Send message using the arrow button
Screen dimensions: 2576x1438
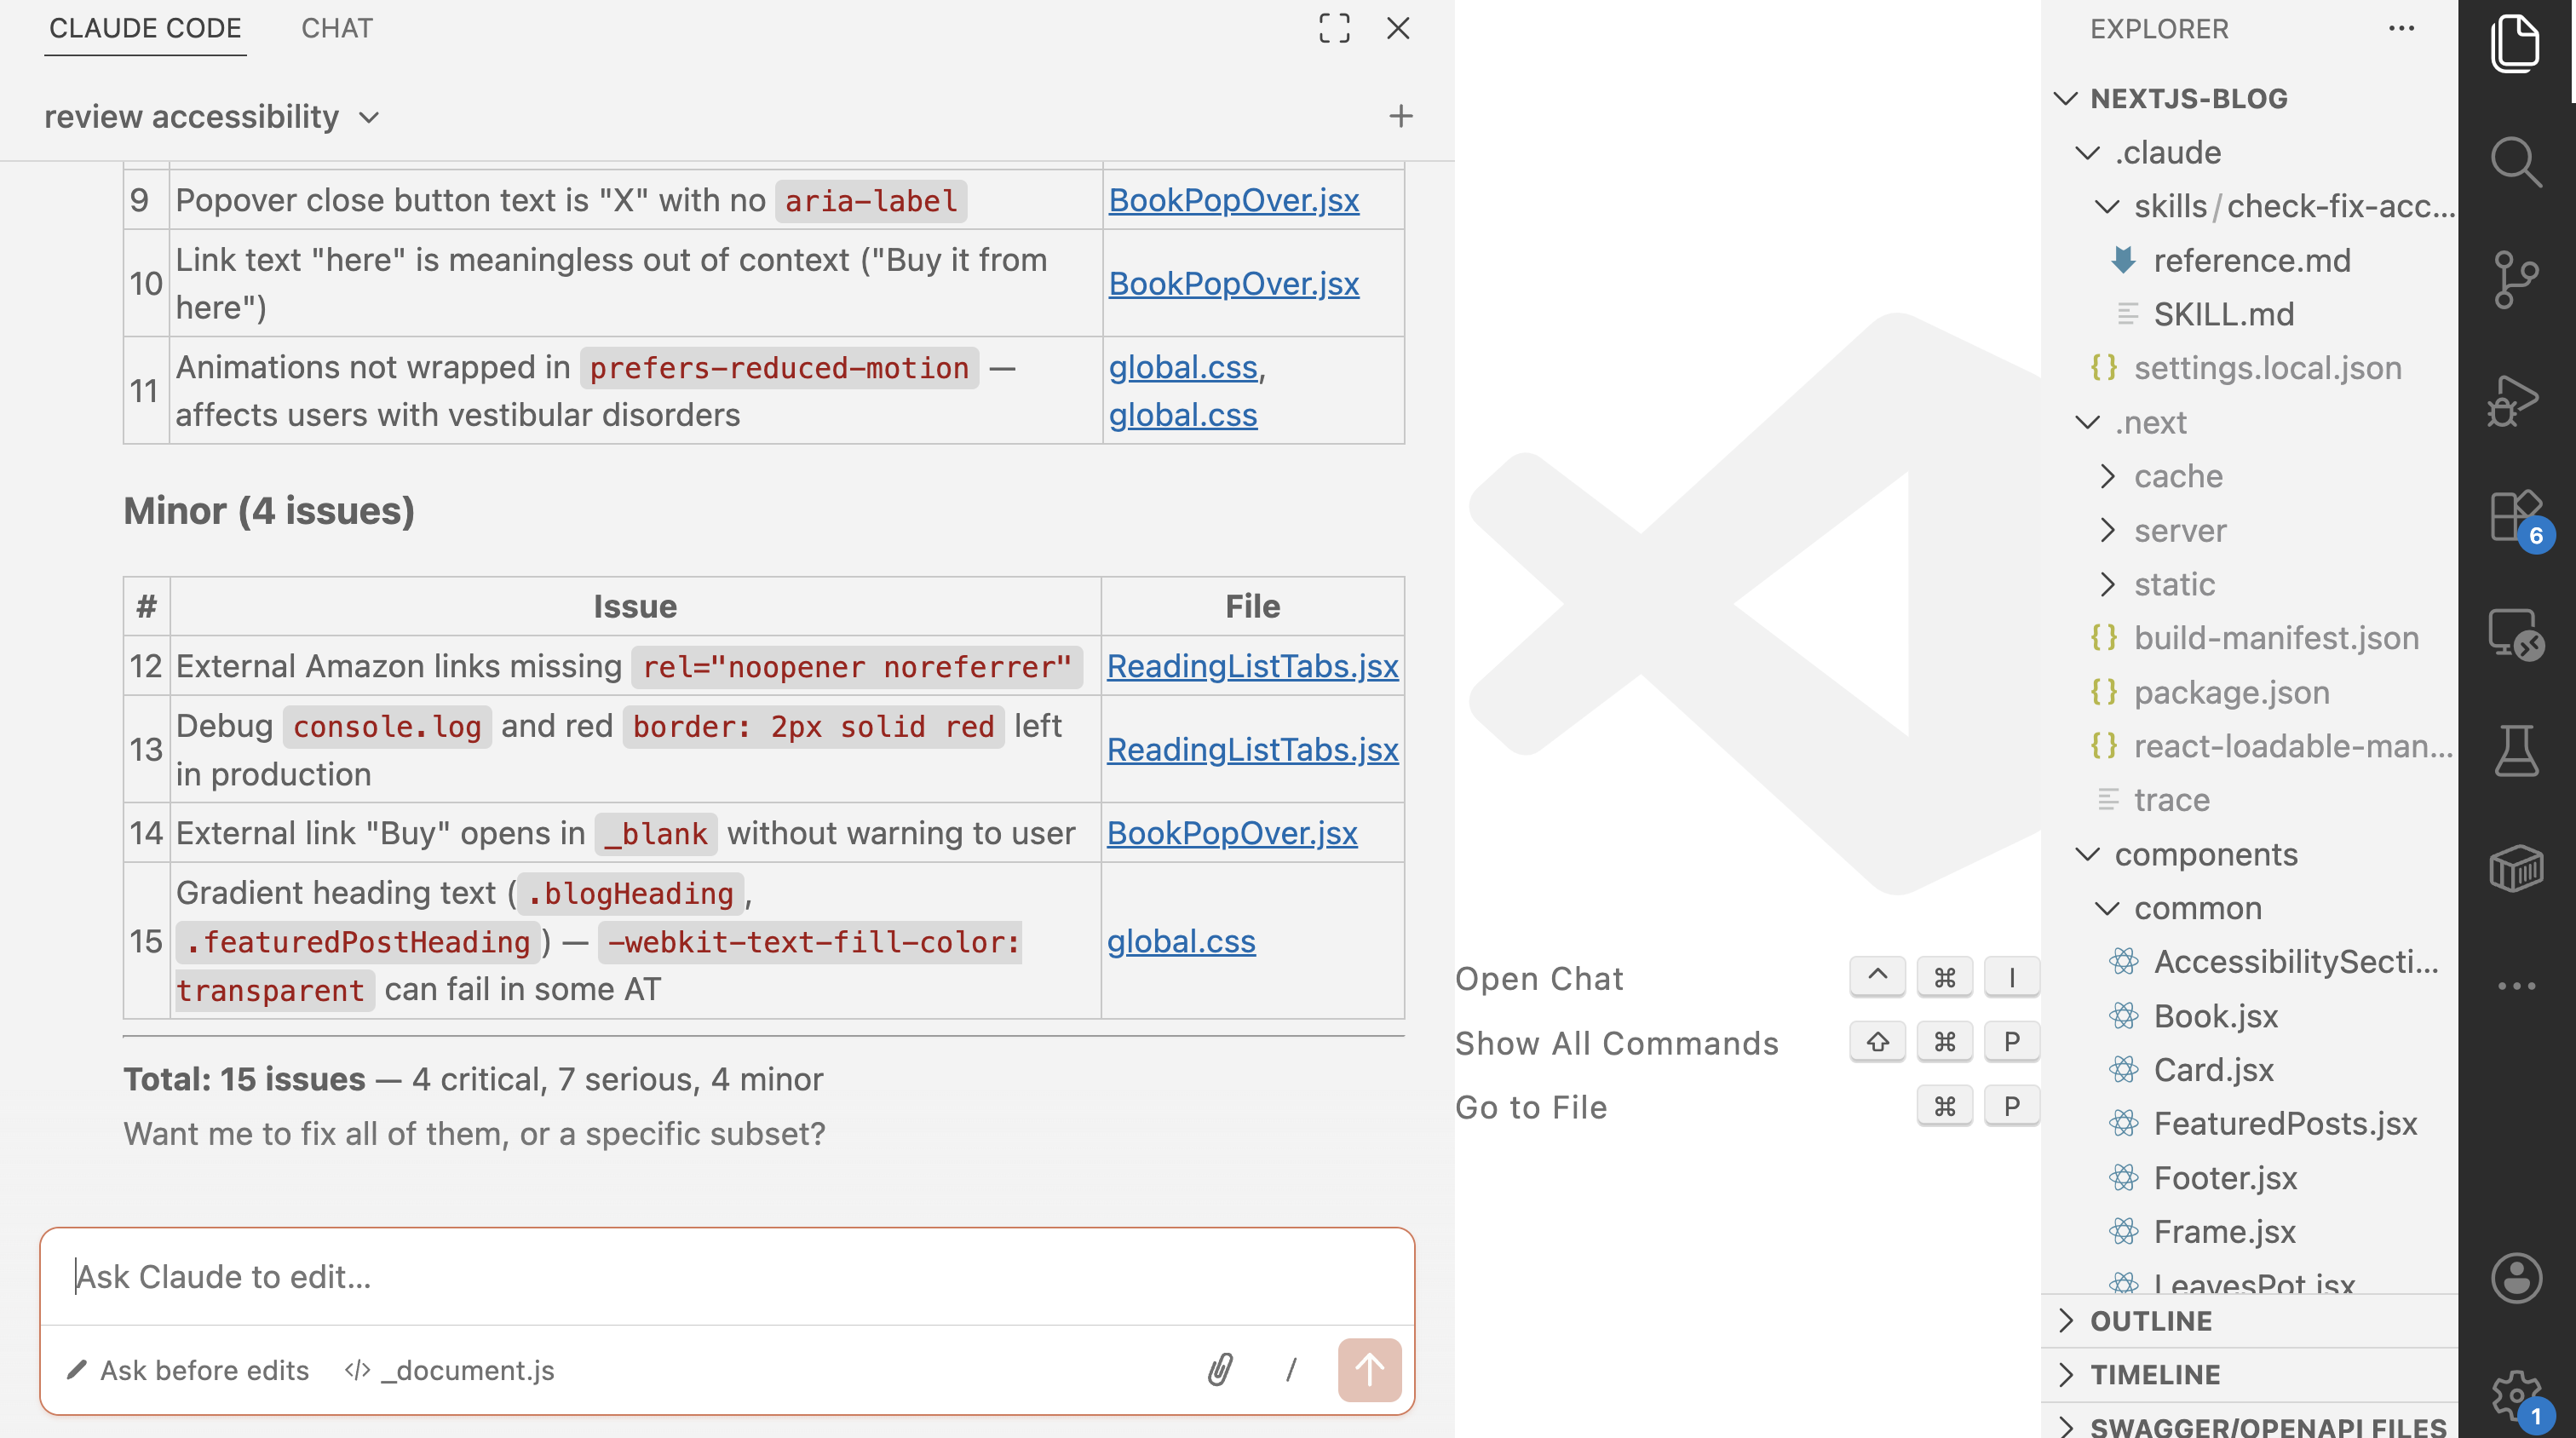[x=1369, y=1370]
